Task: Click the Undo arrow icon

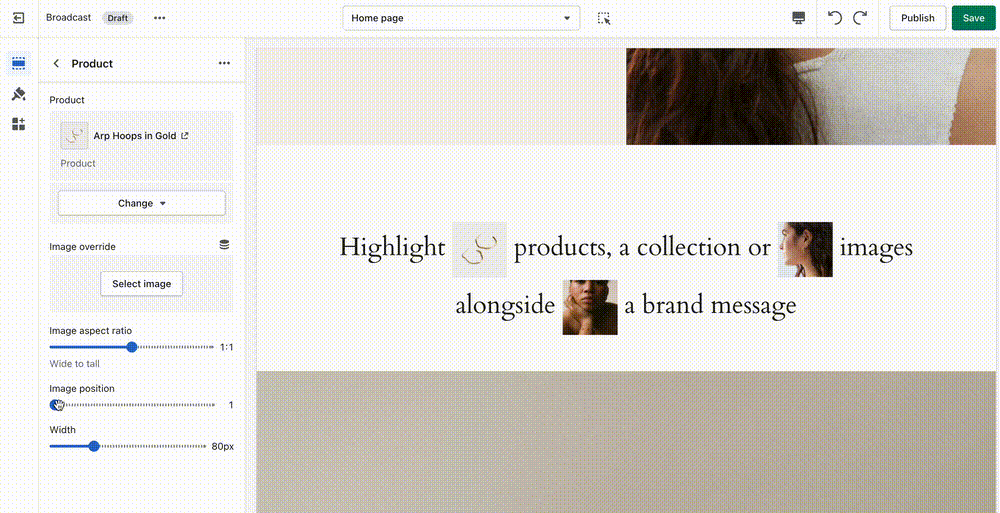Action: tap(835, 18)
